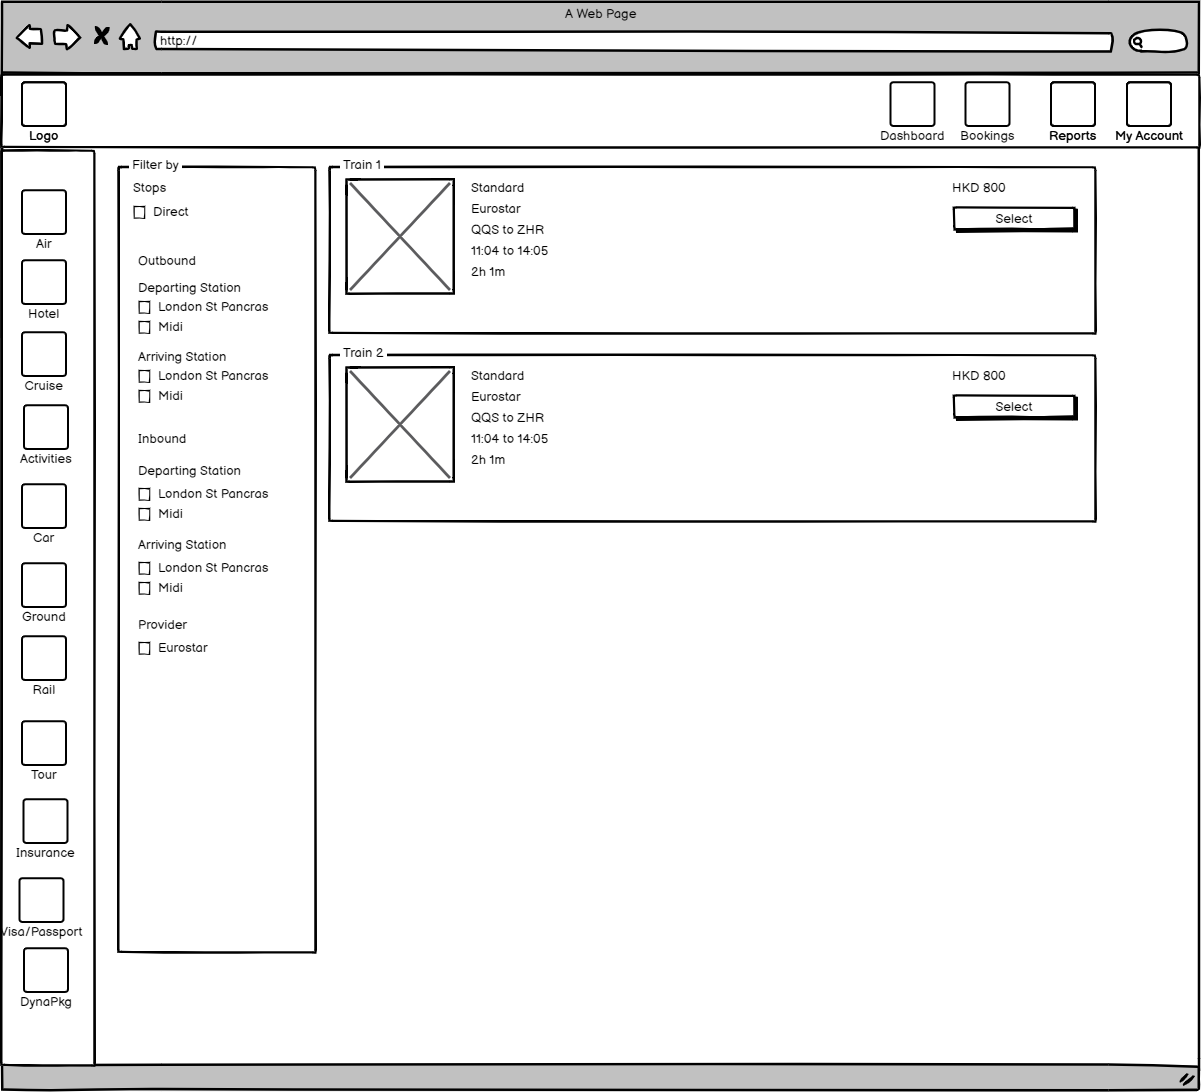Open the Air section in sidebar

tap(44, 212)
